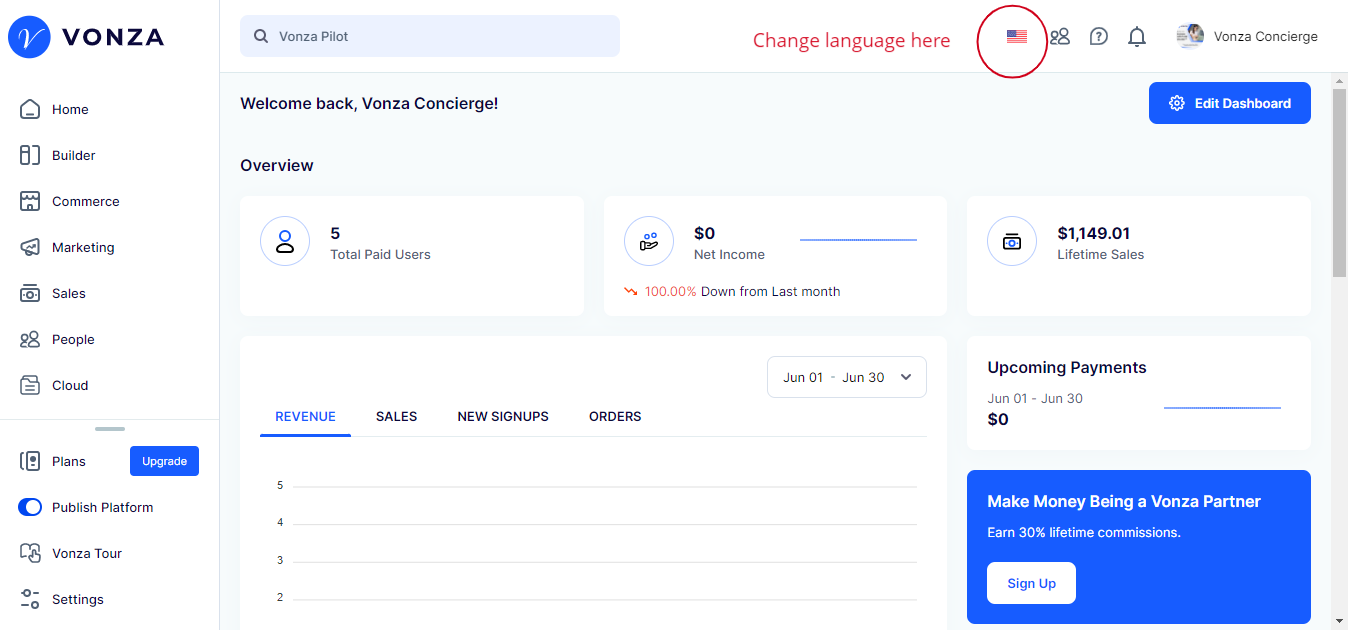
Task: Switch to the NEW SIGNUPS tab
Action: 503,417
